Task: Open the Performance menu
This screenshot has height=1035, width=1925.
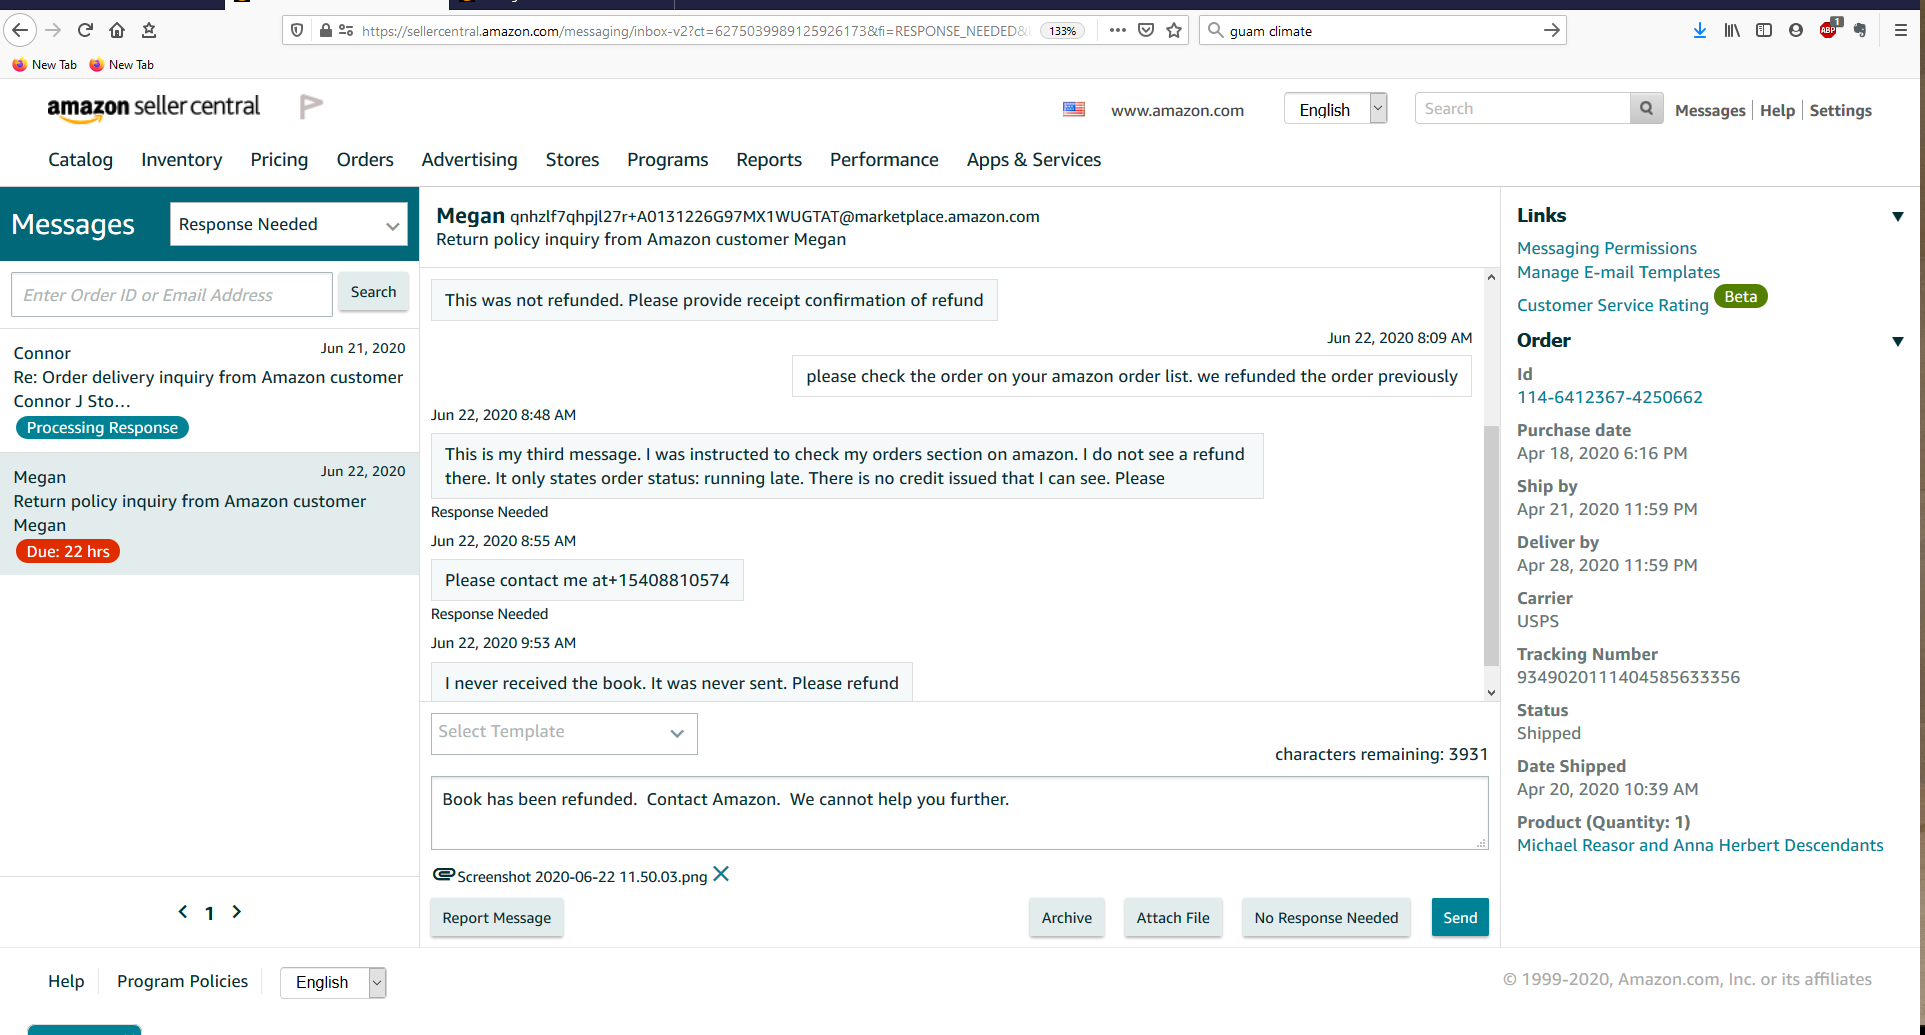Action: coord(884,160)
